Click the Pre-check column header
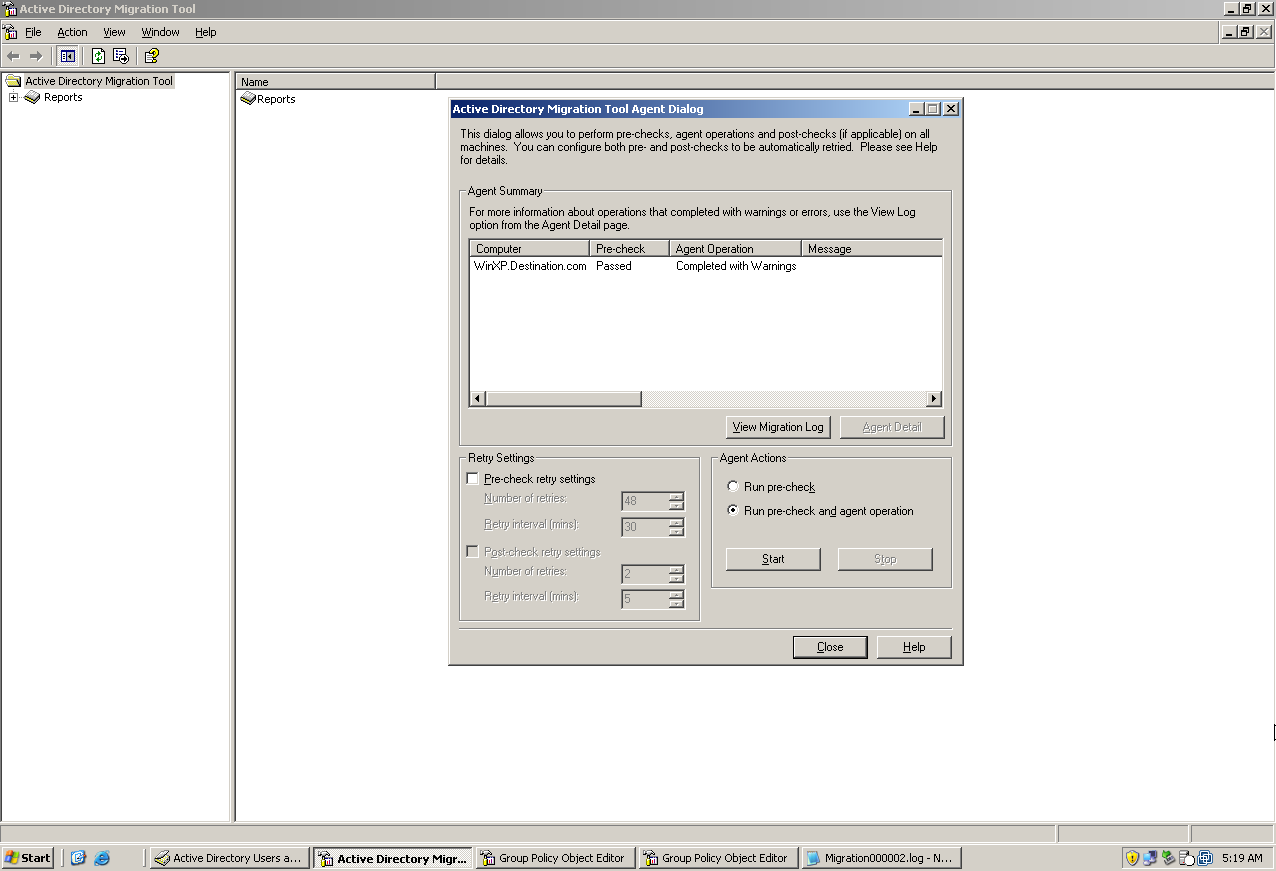 [x=630, y=248]
